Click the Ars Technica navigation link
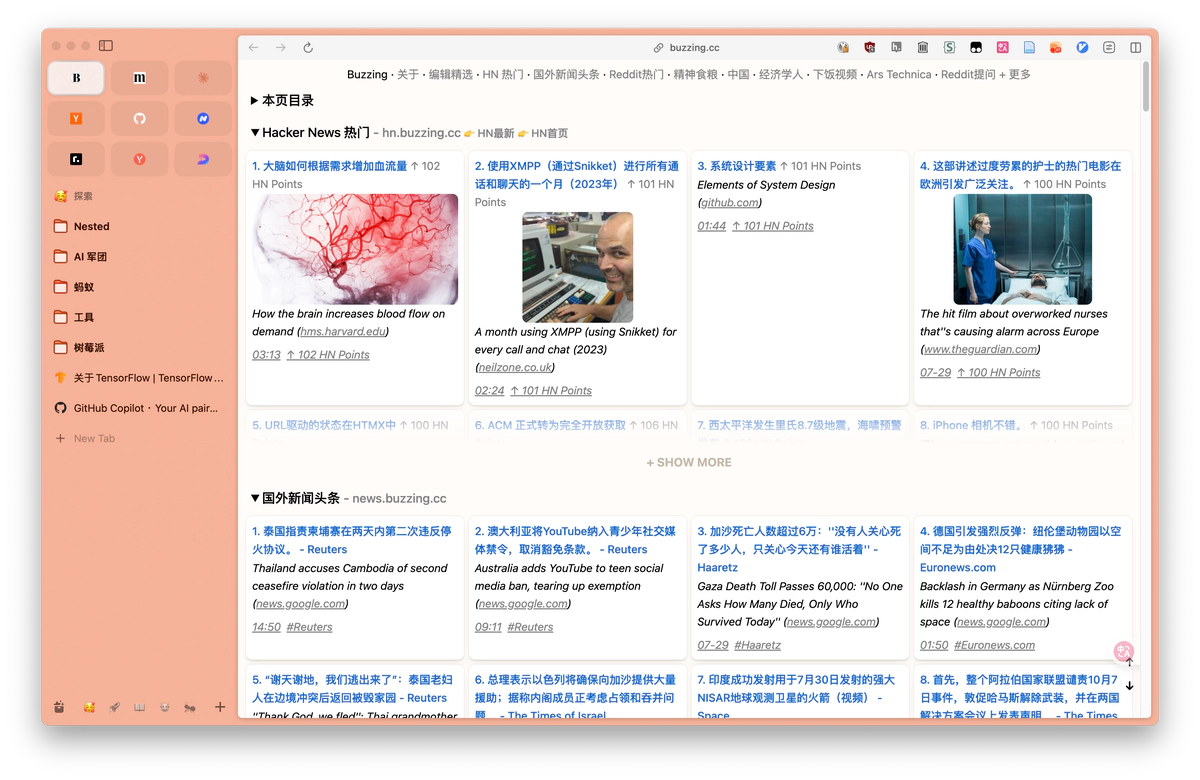 pos(898,75)
